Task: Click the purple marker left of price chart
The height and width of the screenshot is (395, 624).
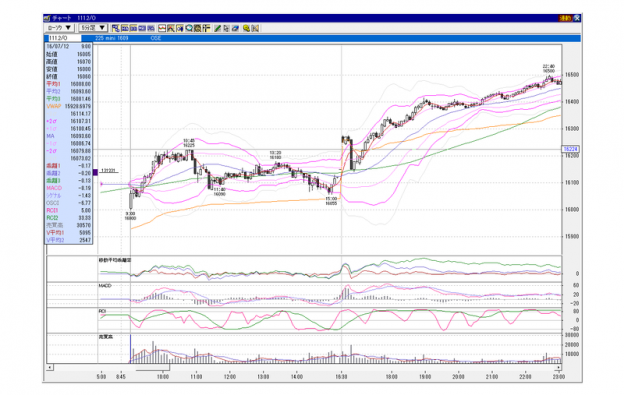Action: (x=95, y=172)
